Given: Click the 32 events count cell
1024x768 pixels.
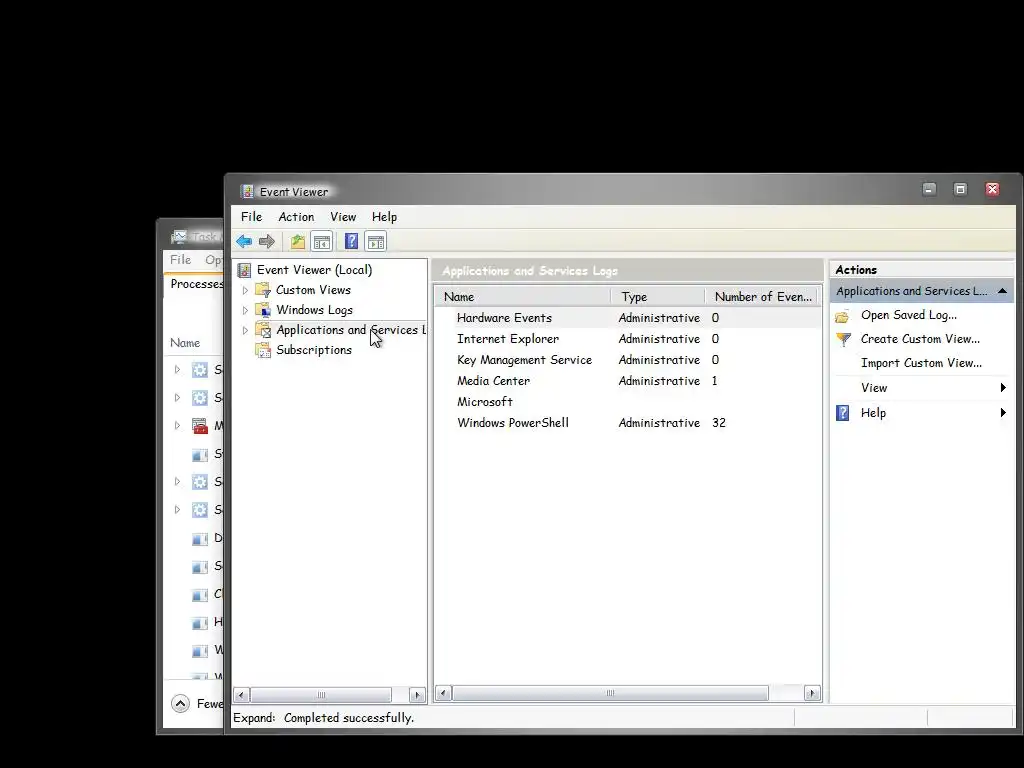Looking at the screenshot, I should [719, 423].
